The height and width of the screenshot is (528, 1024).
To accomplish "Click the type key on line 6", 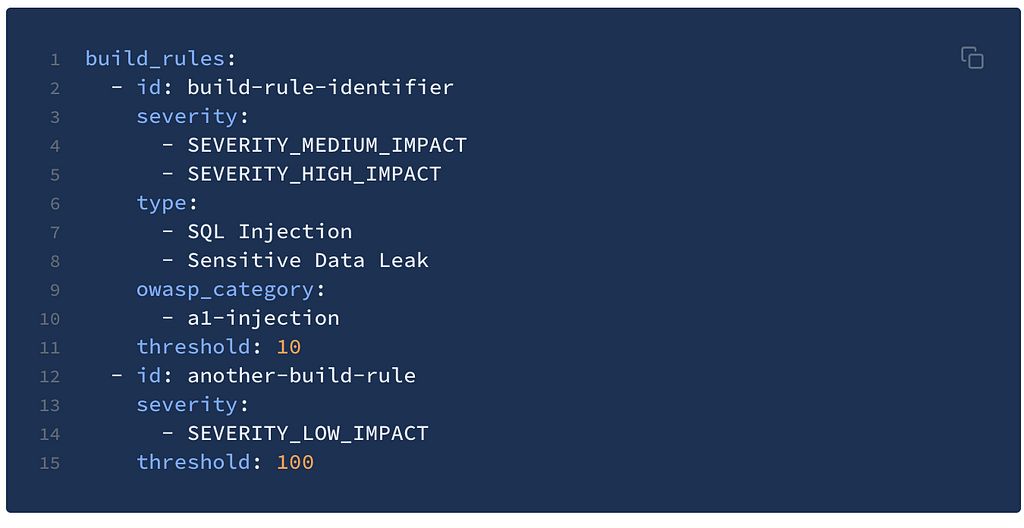I will (x=161, y=203).
